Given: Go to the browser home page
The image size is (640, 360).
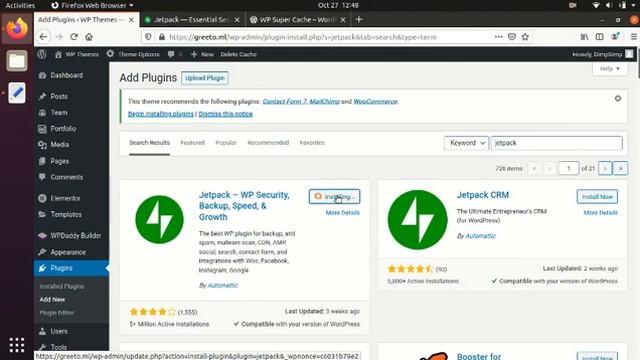Looking at the screenshot, I should tap(89, 37).
